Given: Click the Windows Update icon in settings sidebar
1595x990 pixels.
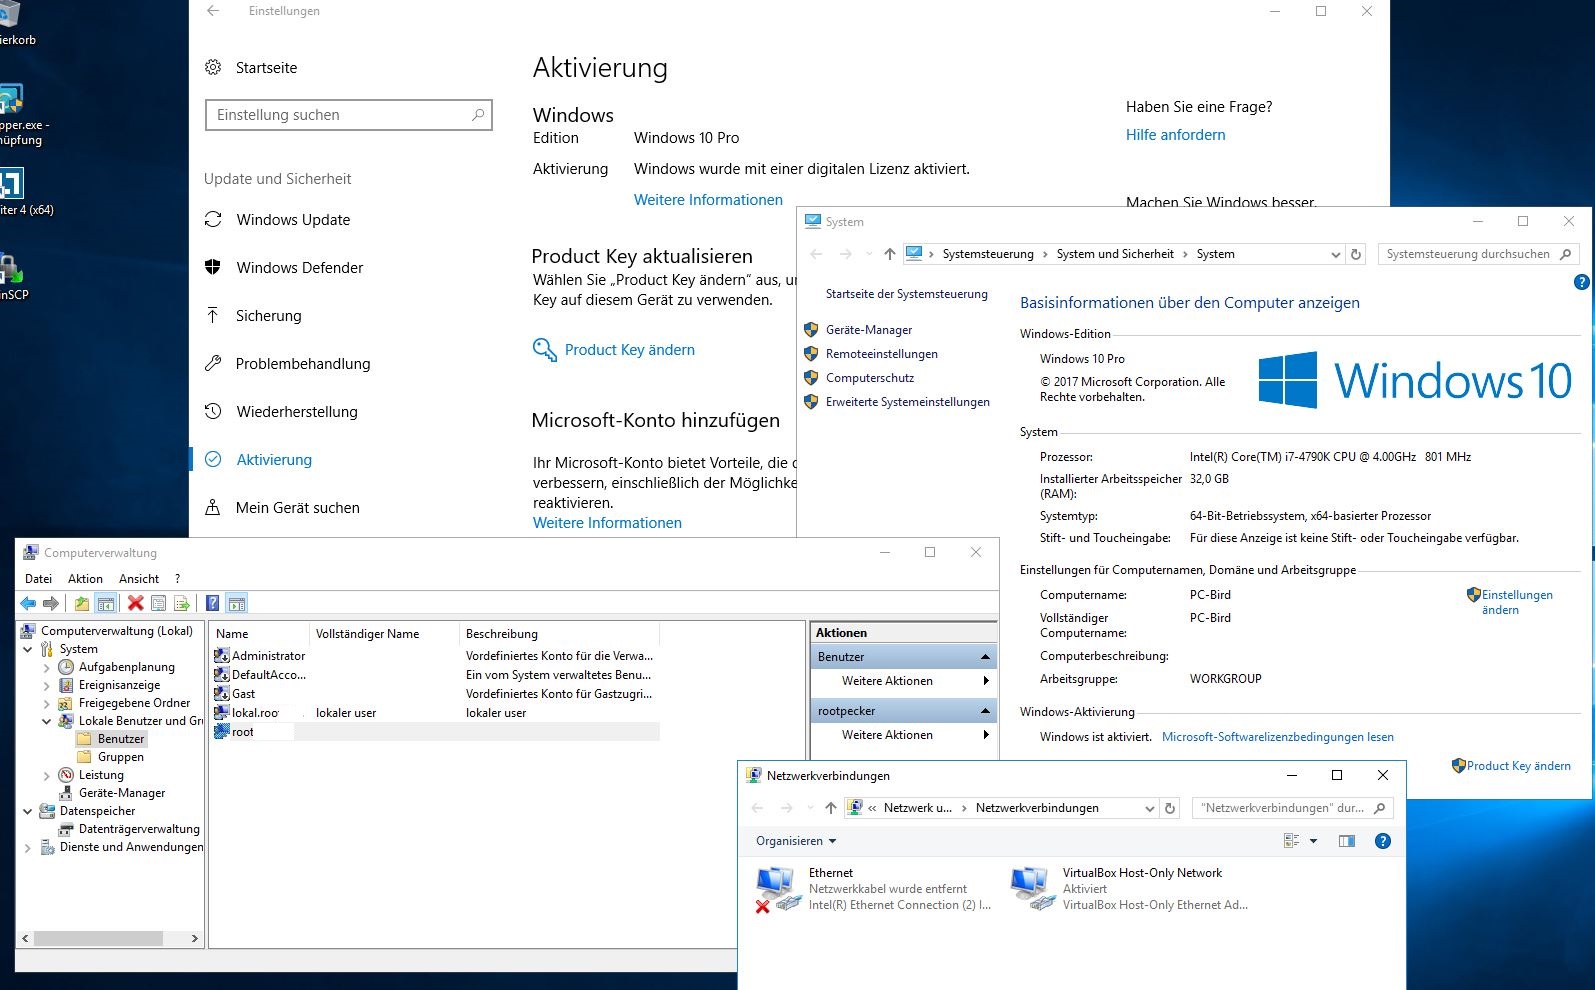Looking at the screenshot, I should click(213, 220).
